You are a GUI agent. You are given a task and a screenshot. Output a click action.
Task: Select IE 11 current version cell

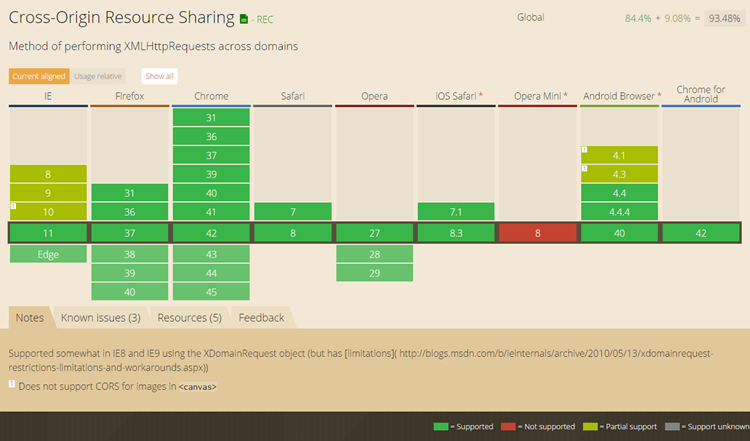tap(48, 233)
